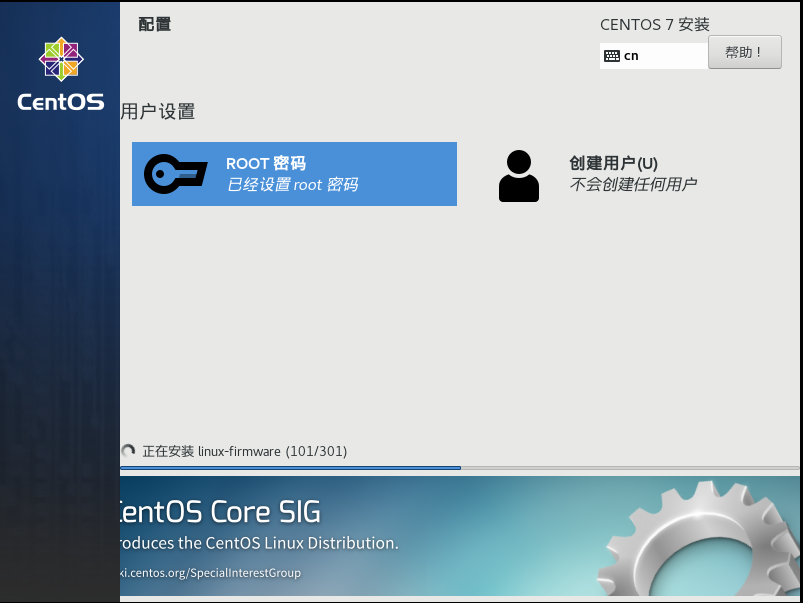The width and height of the screenshot is (803, 603).
Task: Click the keyboard layout icon
Action: coord(612,56)
